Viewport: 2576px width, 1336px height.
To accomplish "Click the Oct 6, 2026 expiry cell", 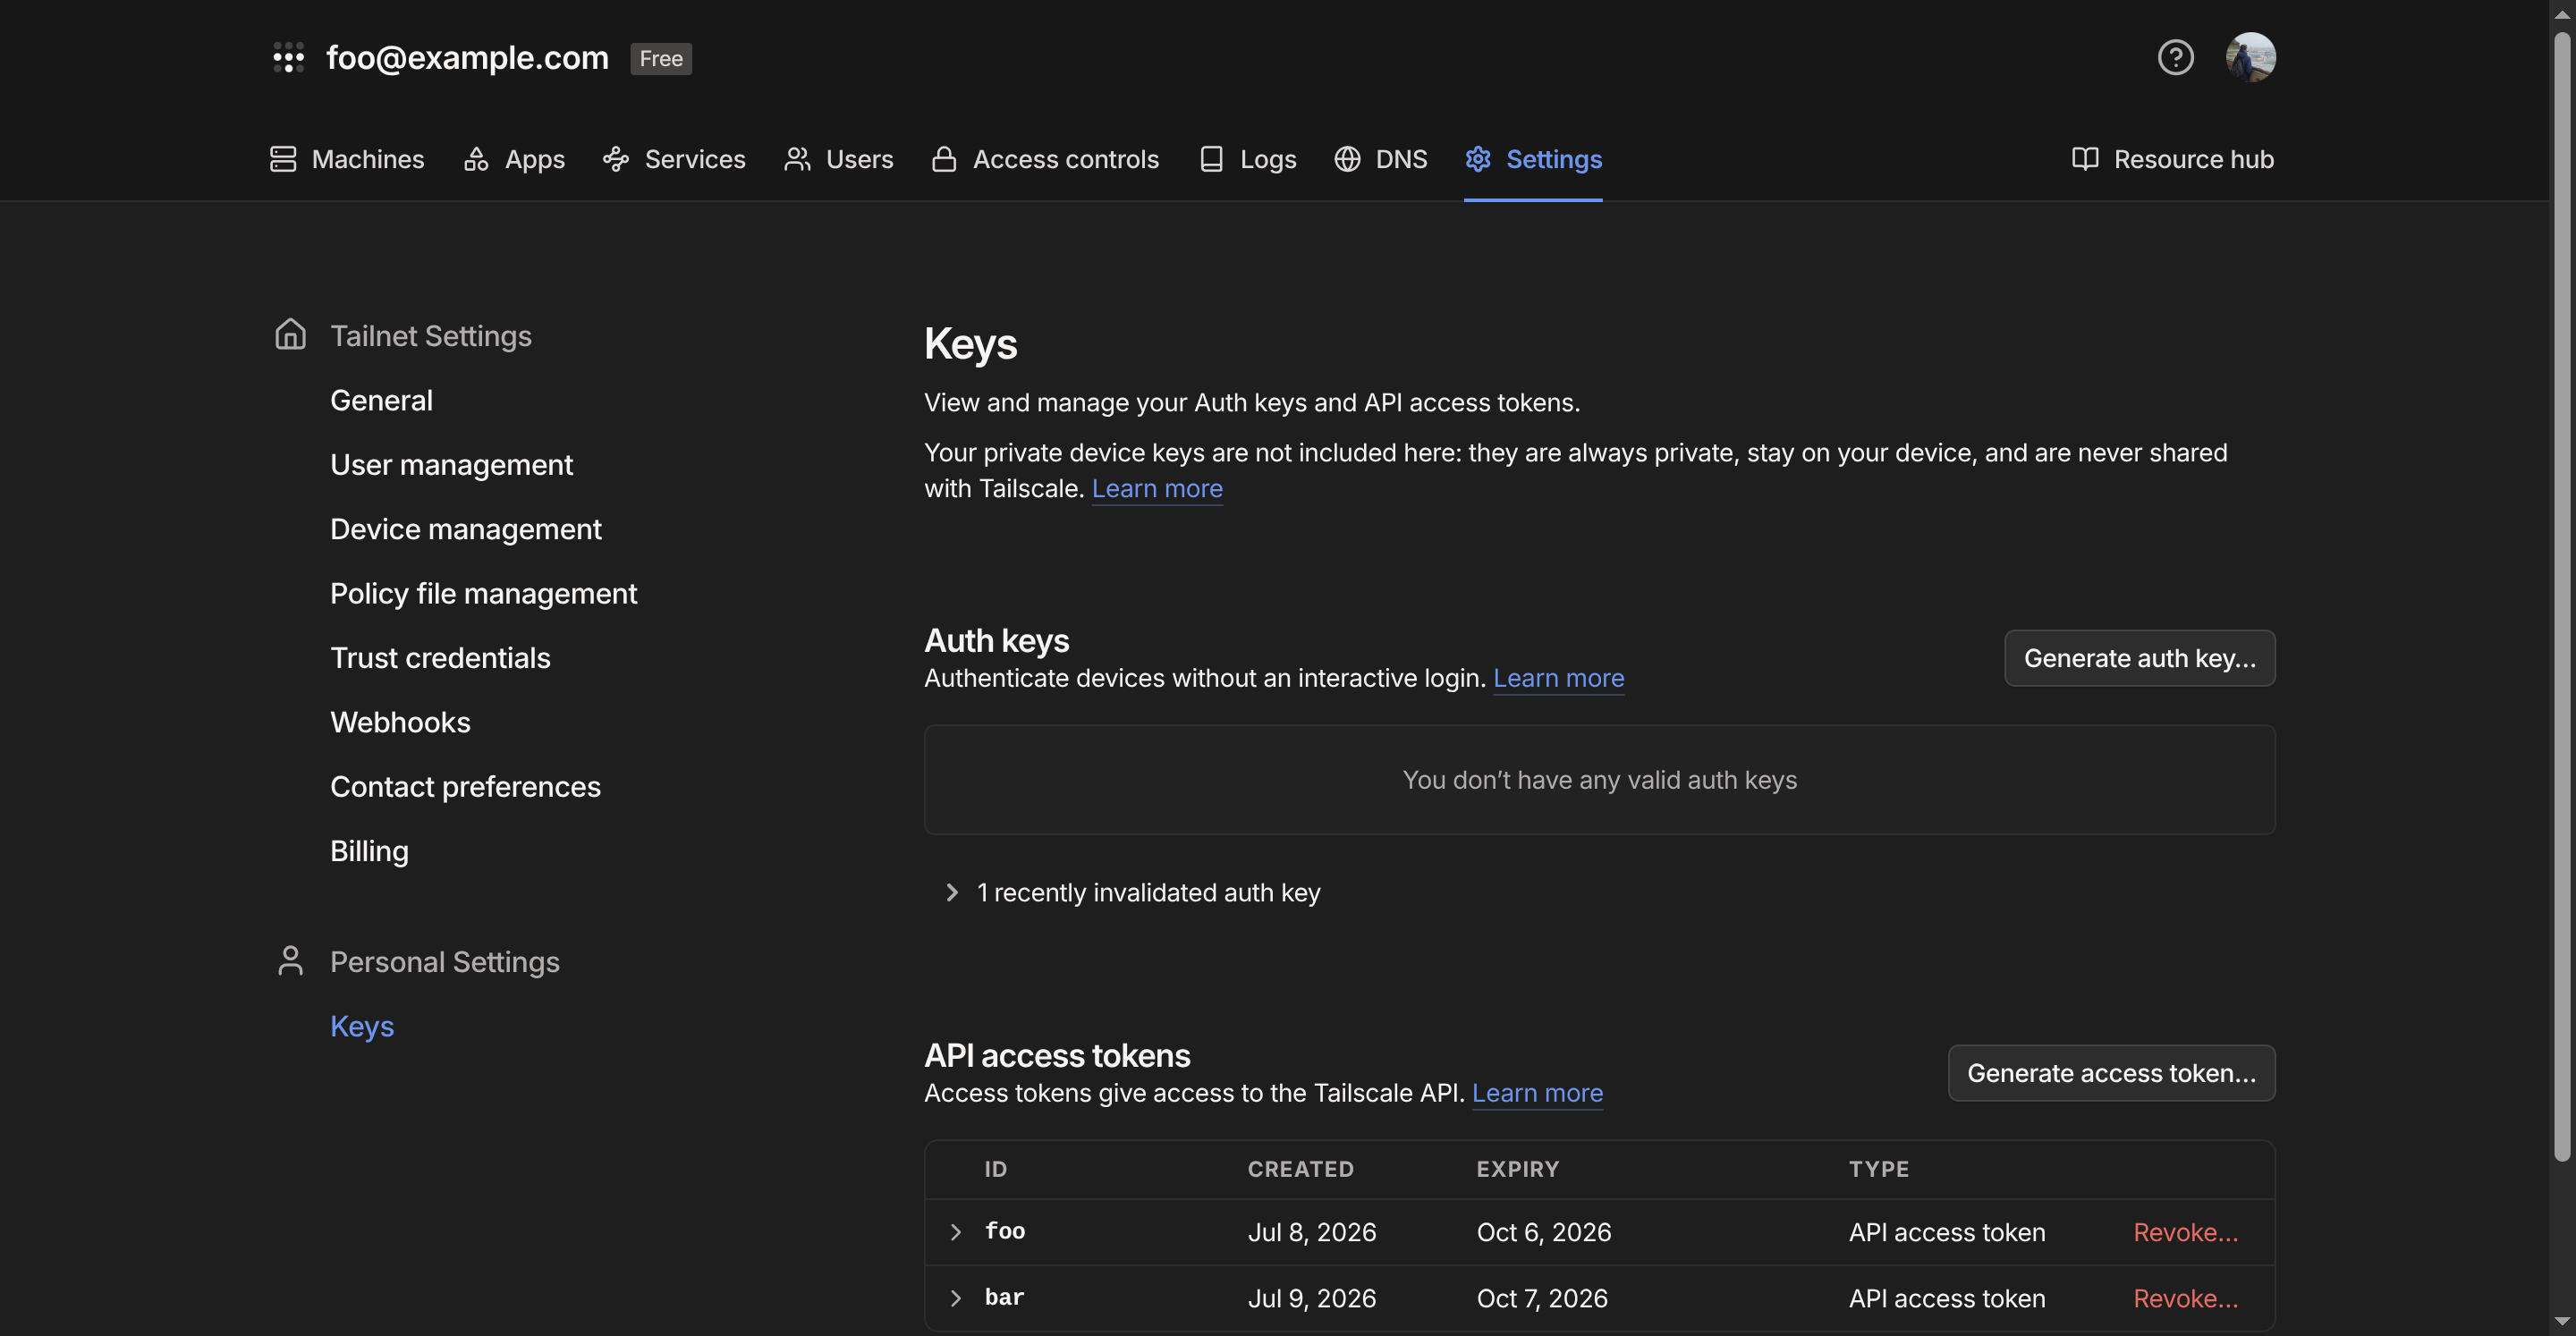I will click(x=1544, y=1232).
